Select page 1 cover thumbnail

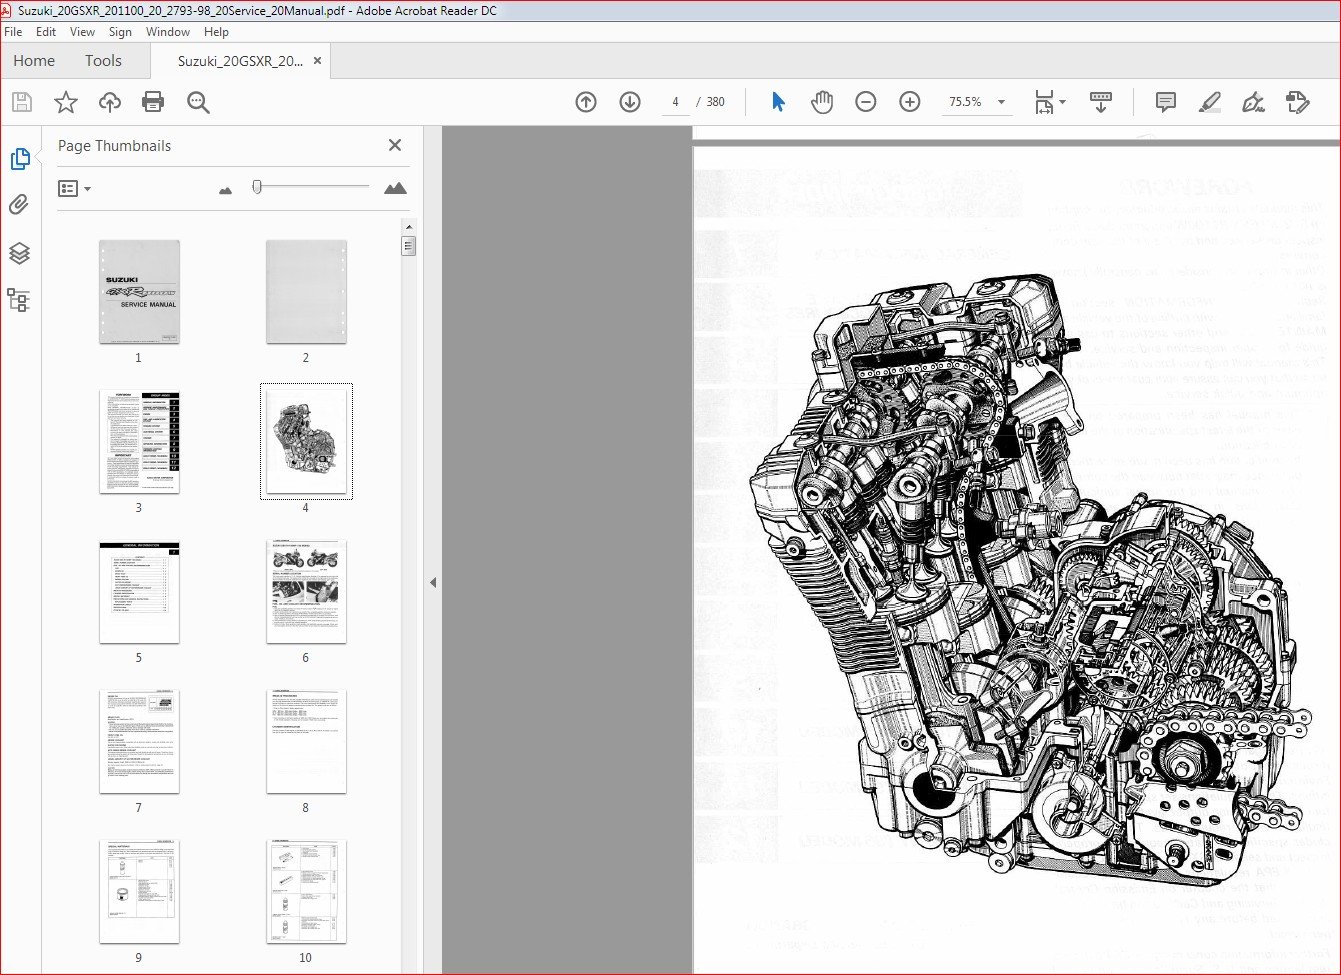[x=139, y=292]
